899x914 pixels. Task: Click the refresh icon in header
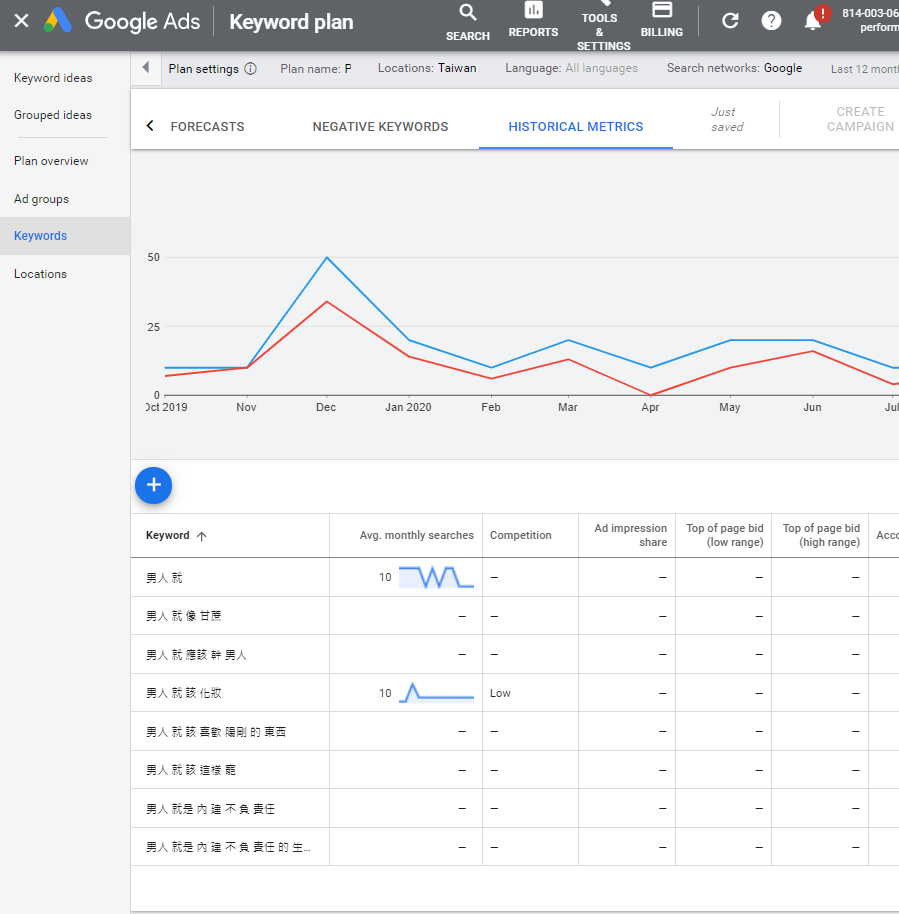(x=730, y=21)
